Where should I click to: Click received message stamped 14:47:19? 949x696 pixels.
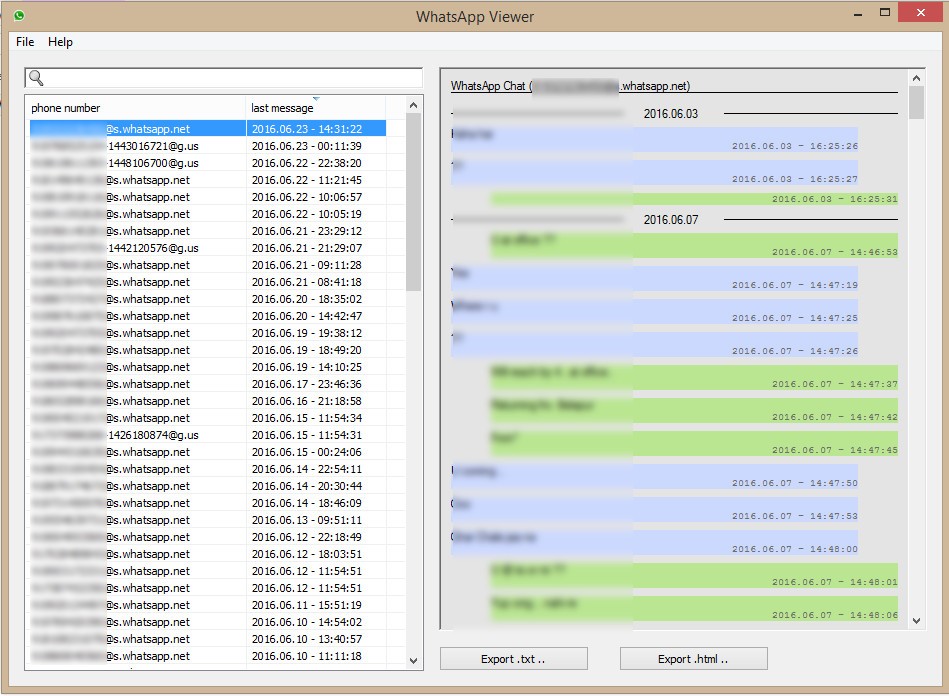pos(654,278)
